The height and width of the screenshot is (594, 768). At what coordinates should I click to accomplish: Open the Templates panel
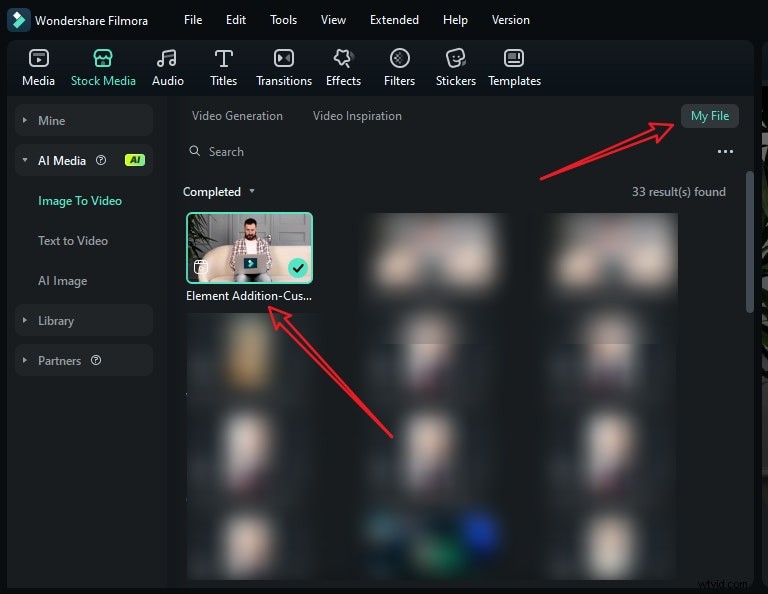[514, 67]
